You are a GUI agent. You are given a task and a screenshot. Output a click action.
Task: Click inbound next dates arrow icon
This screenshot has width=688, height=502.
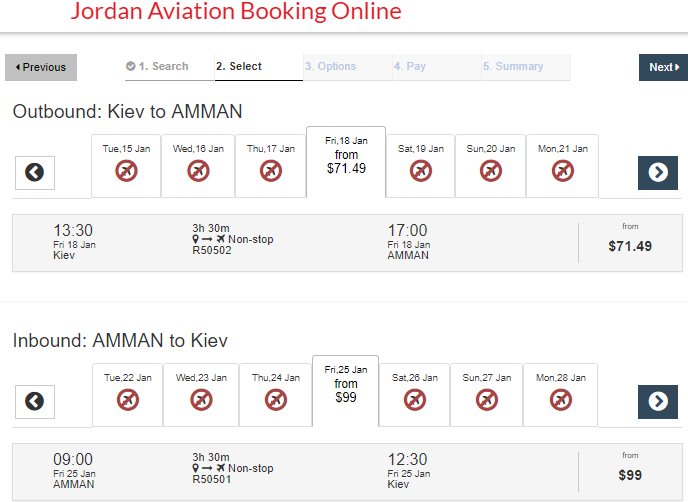[x=658, y=401]
